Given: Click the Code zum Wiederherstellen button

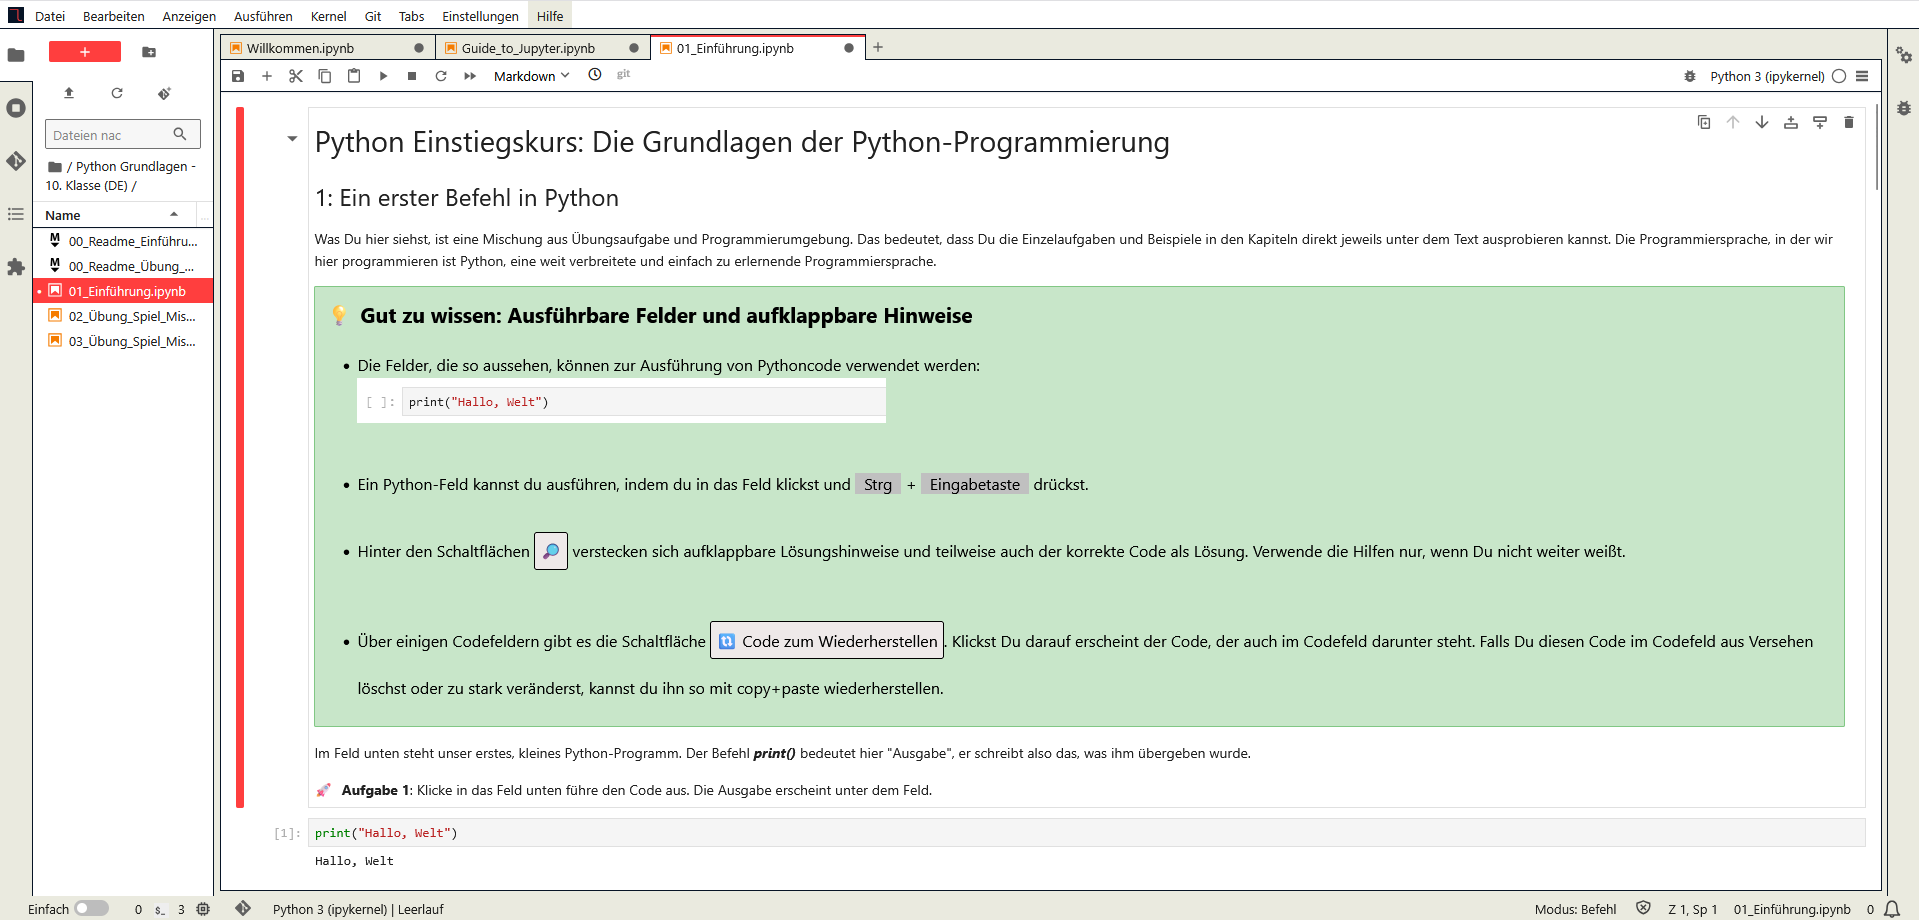Looking at the screenshot, I should click(827, 641).
